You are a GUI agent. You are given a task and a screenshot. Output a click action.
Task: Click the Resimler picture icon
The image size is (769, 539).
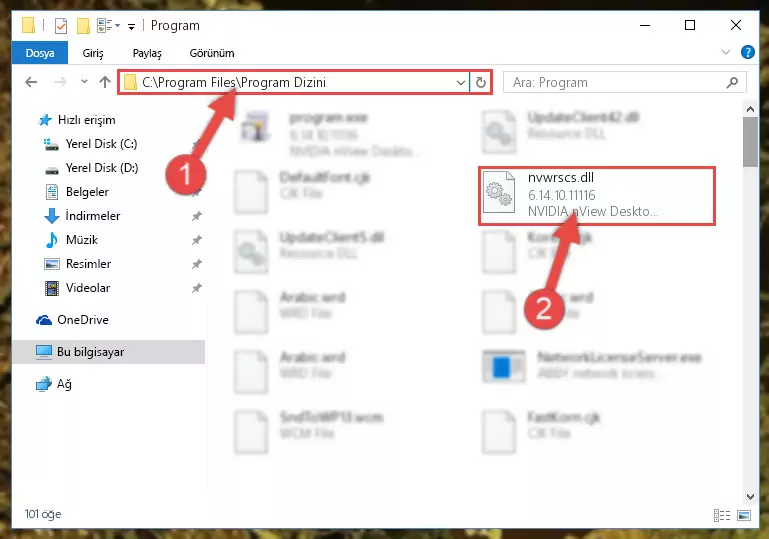[51, 264]
